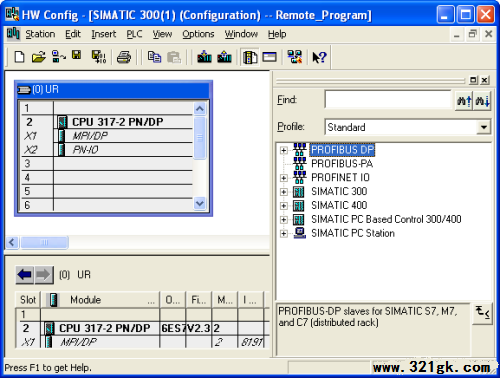Click the Upload to PG icon

(x=224, y=57)
